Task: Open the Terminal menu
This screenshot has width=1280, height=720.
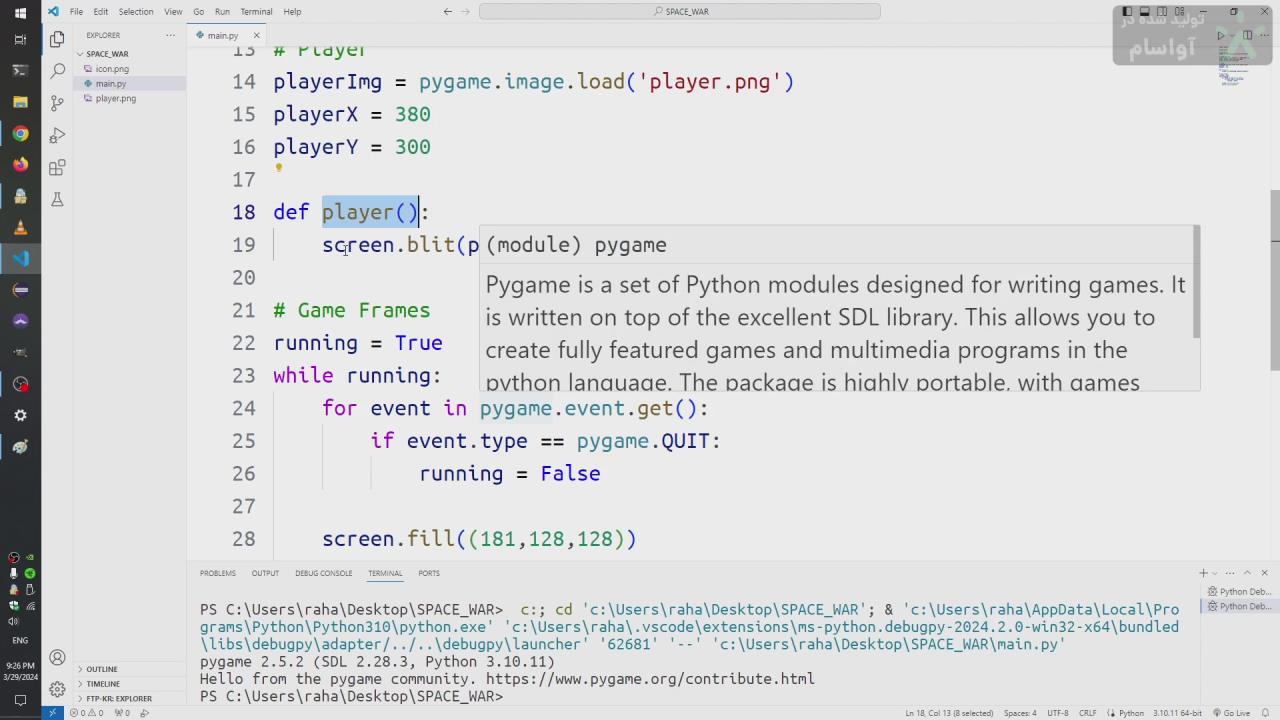Action: point(256,12)
